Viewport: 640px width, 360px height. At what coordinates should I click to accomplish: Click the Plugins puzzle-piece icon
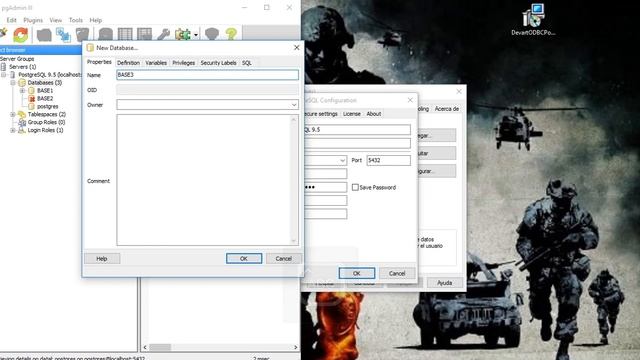[x=183, y=34]
